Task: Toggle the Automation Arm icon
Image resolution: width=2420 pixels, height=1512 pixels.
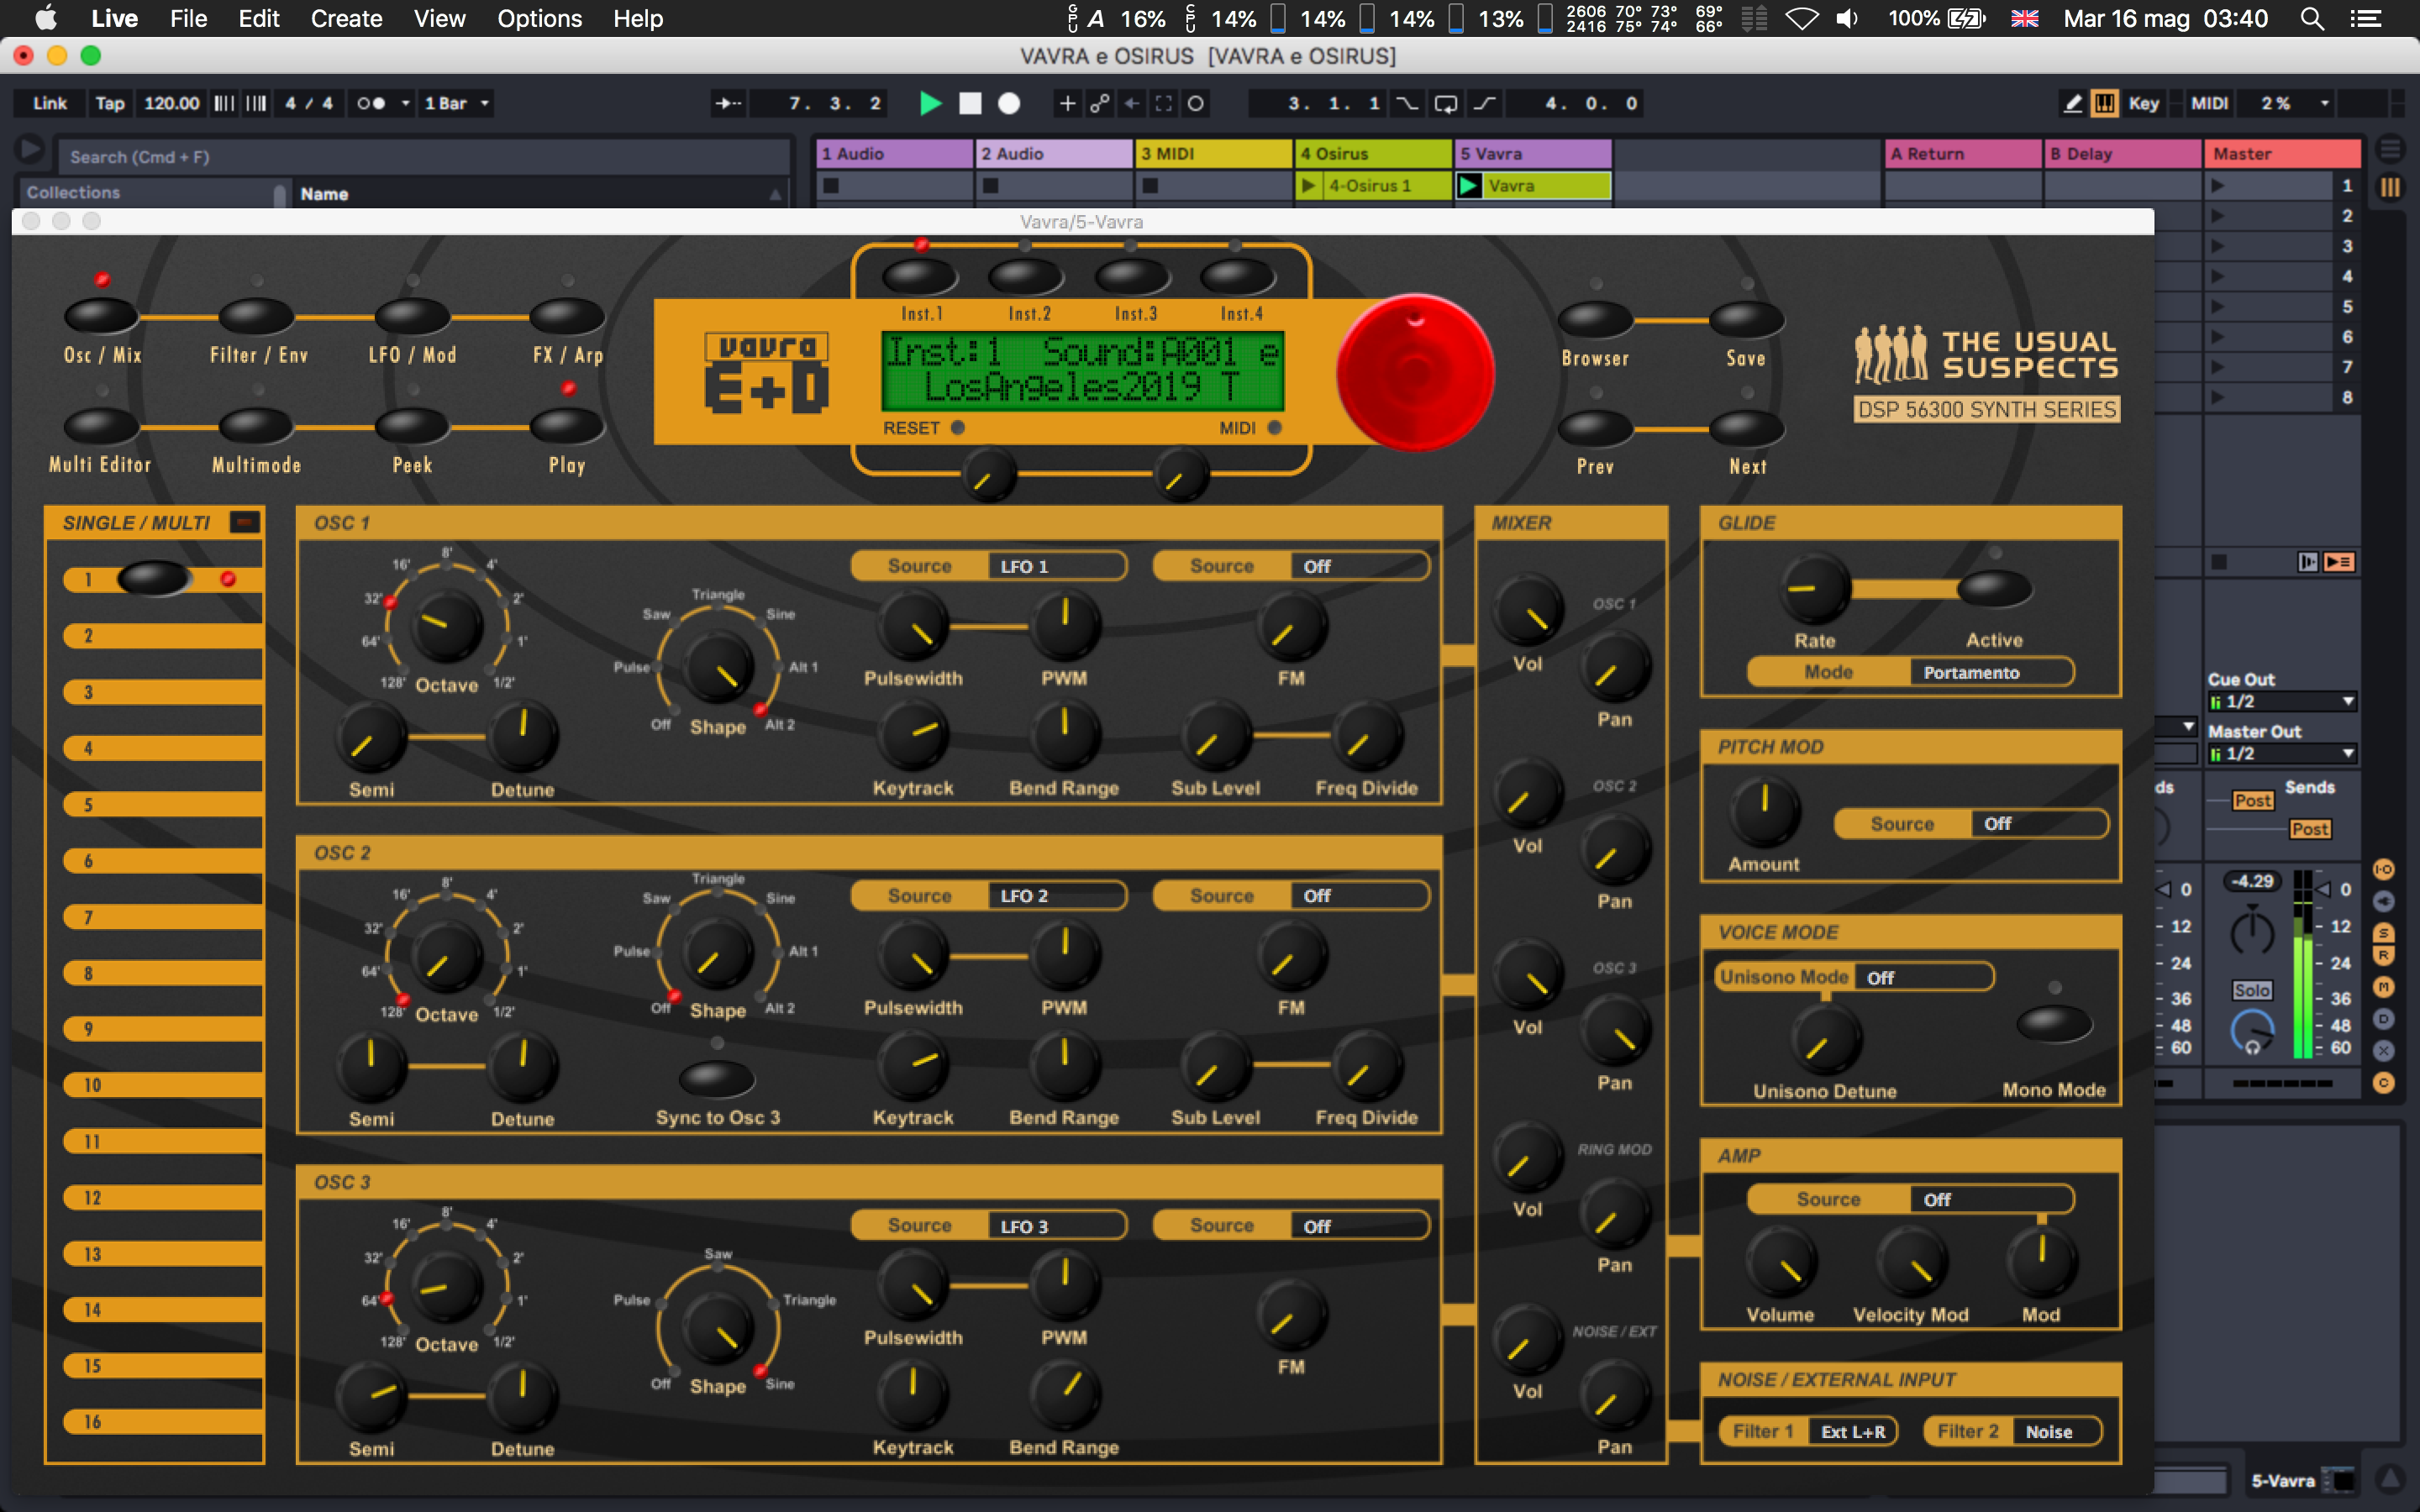Action: click(x=1100, y=103)
